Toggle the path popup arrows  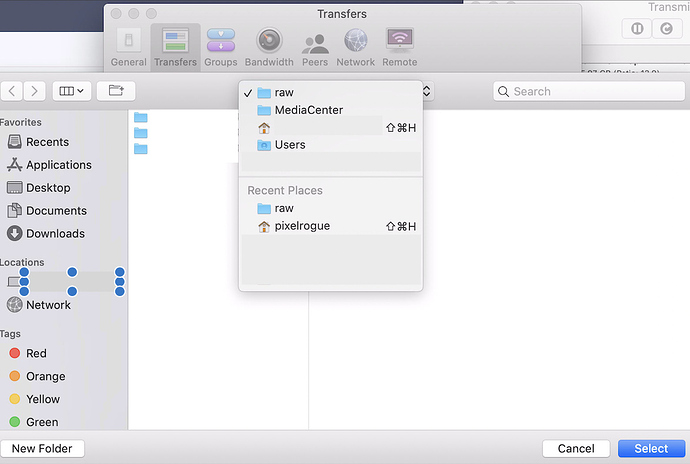(x=427, y=91)
